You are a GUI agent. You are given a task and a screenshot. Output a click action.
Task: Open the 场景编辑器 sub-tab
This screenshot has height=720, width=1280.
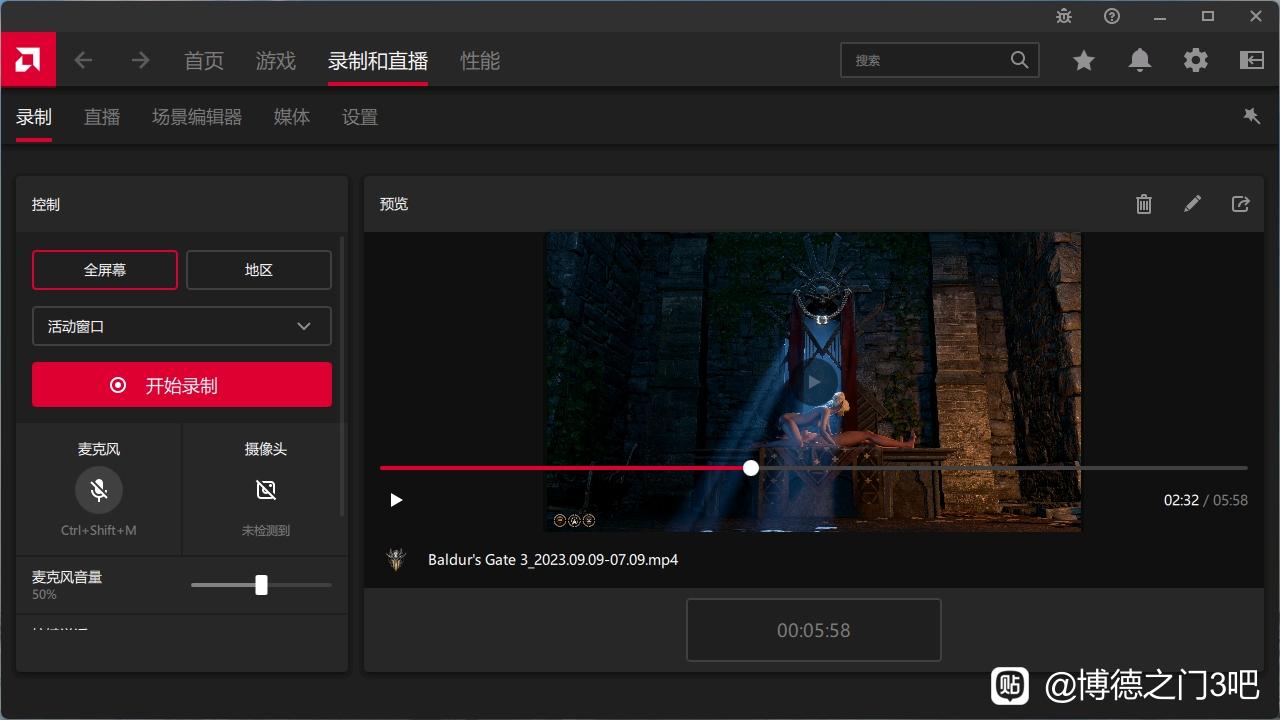click(197, 117)
